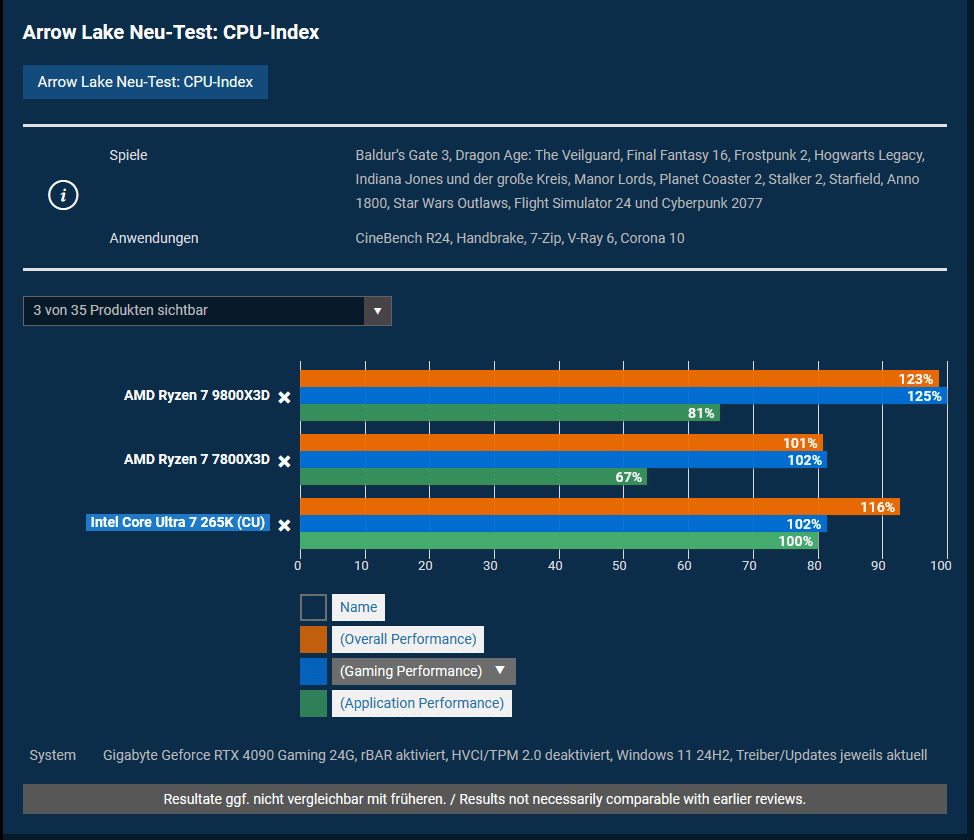Select highlighted Intel Core Ultra 7 265K (CU) label
This screenshot has height=840, width=974.
[x=178, y=523]
